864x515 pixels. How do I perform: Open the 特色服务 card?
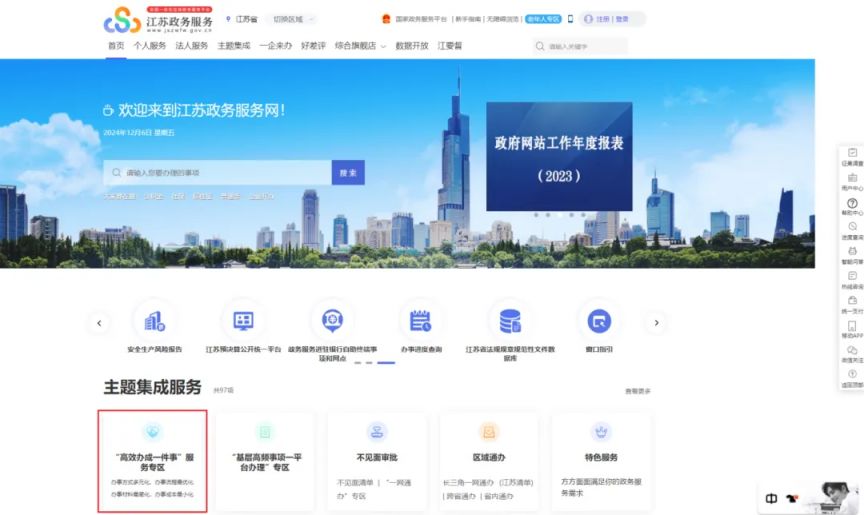(601, 462)
